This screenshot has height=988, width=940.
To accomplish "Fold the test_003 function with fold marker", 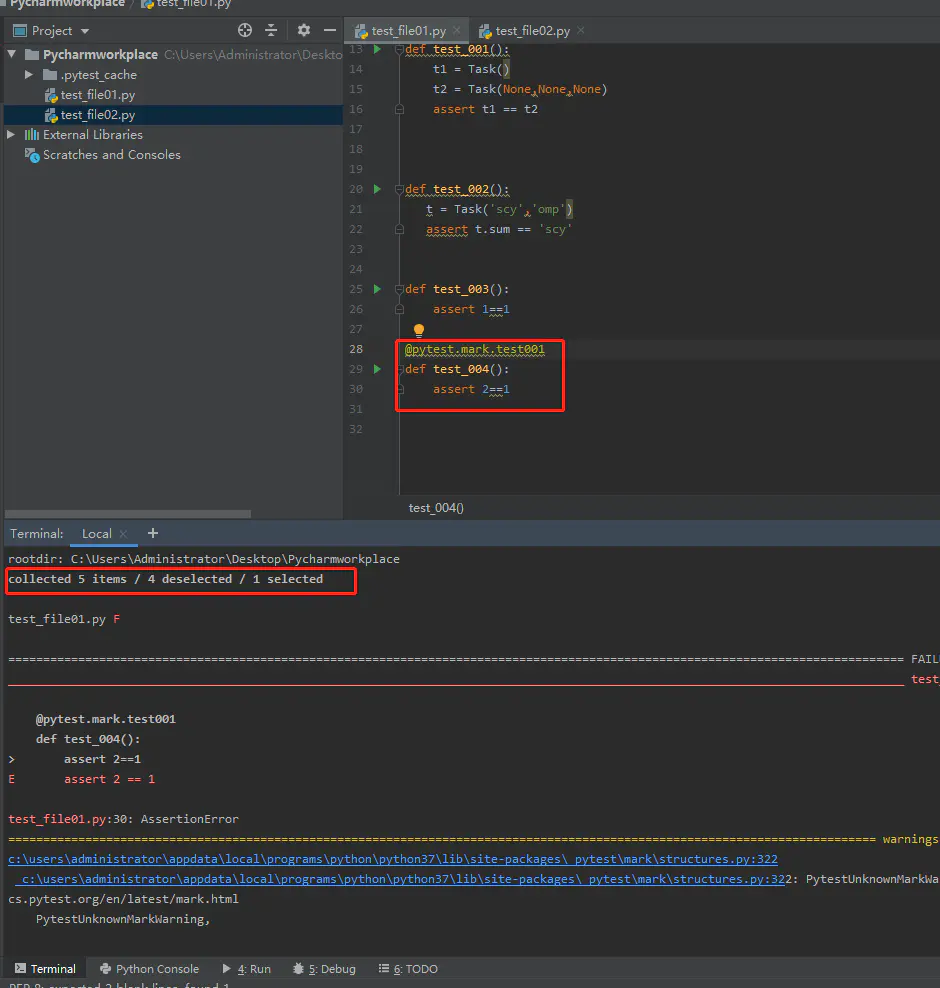I will [399, 289].
